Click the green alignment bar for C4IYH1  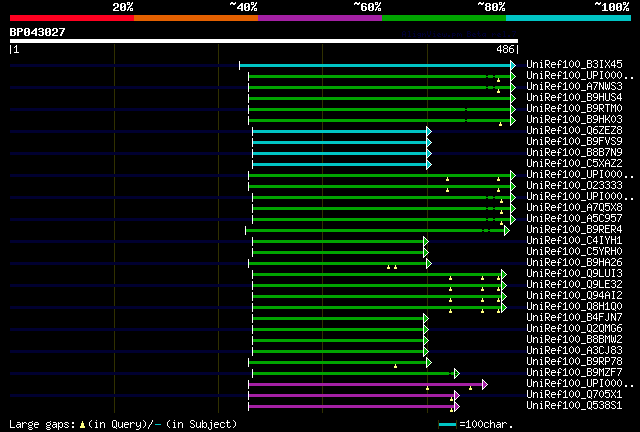[x=338, y=242]
